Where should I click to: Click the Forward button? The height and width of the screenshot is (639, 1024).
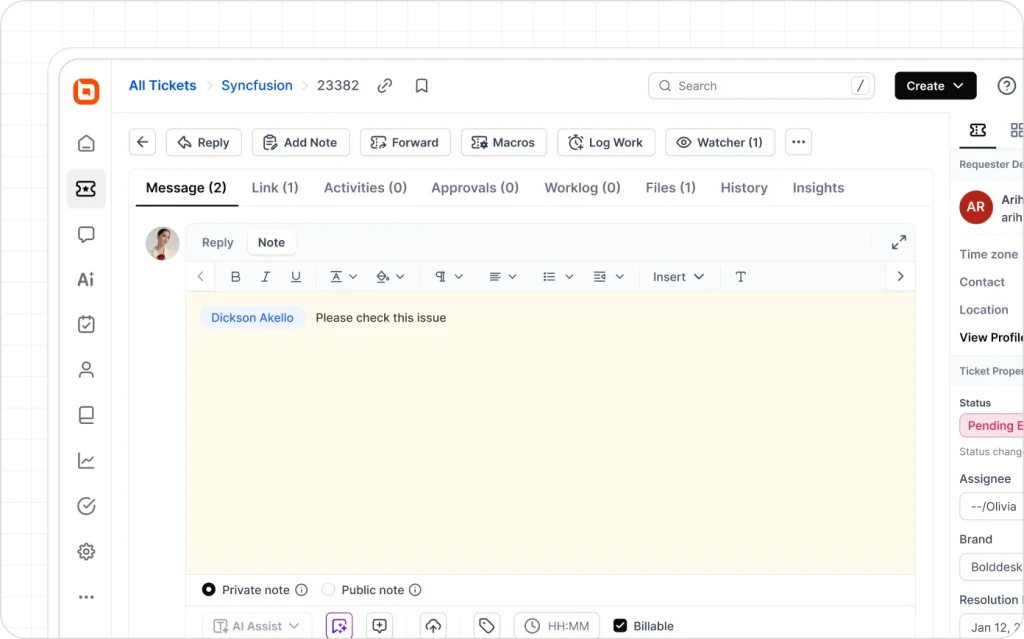point(405,142)
